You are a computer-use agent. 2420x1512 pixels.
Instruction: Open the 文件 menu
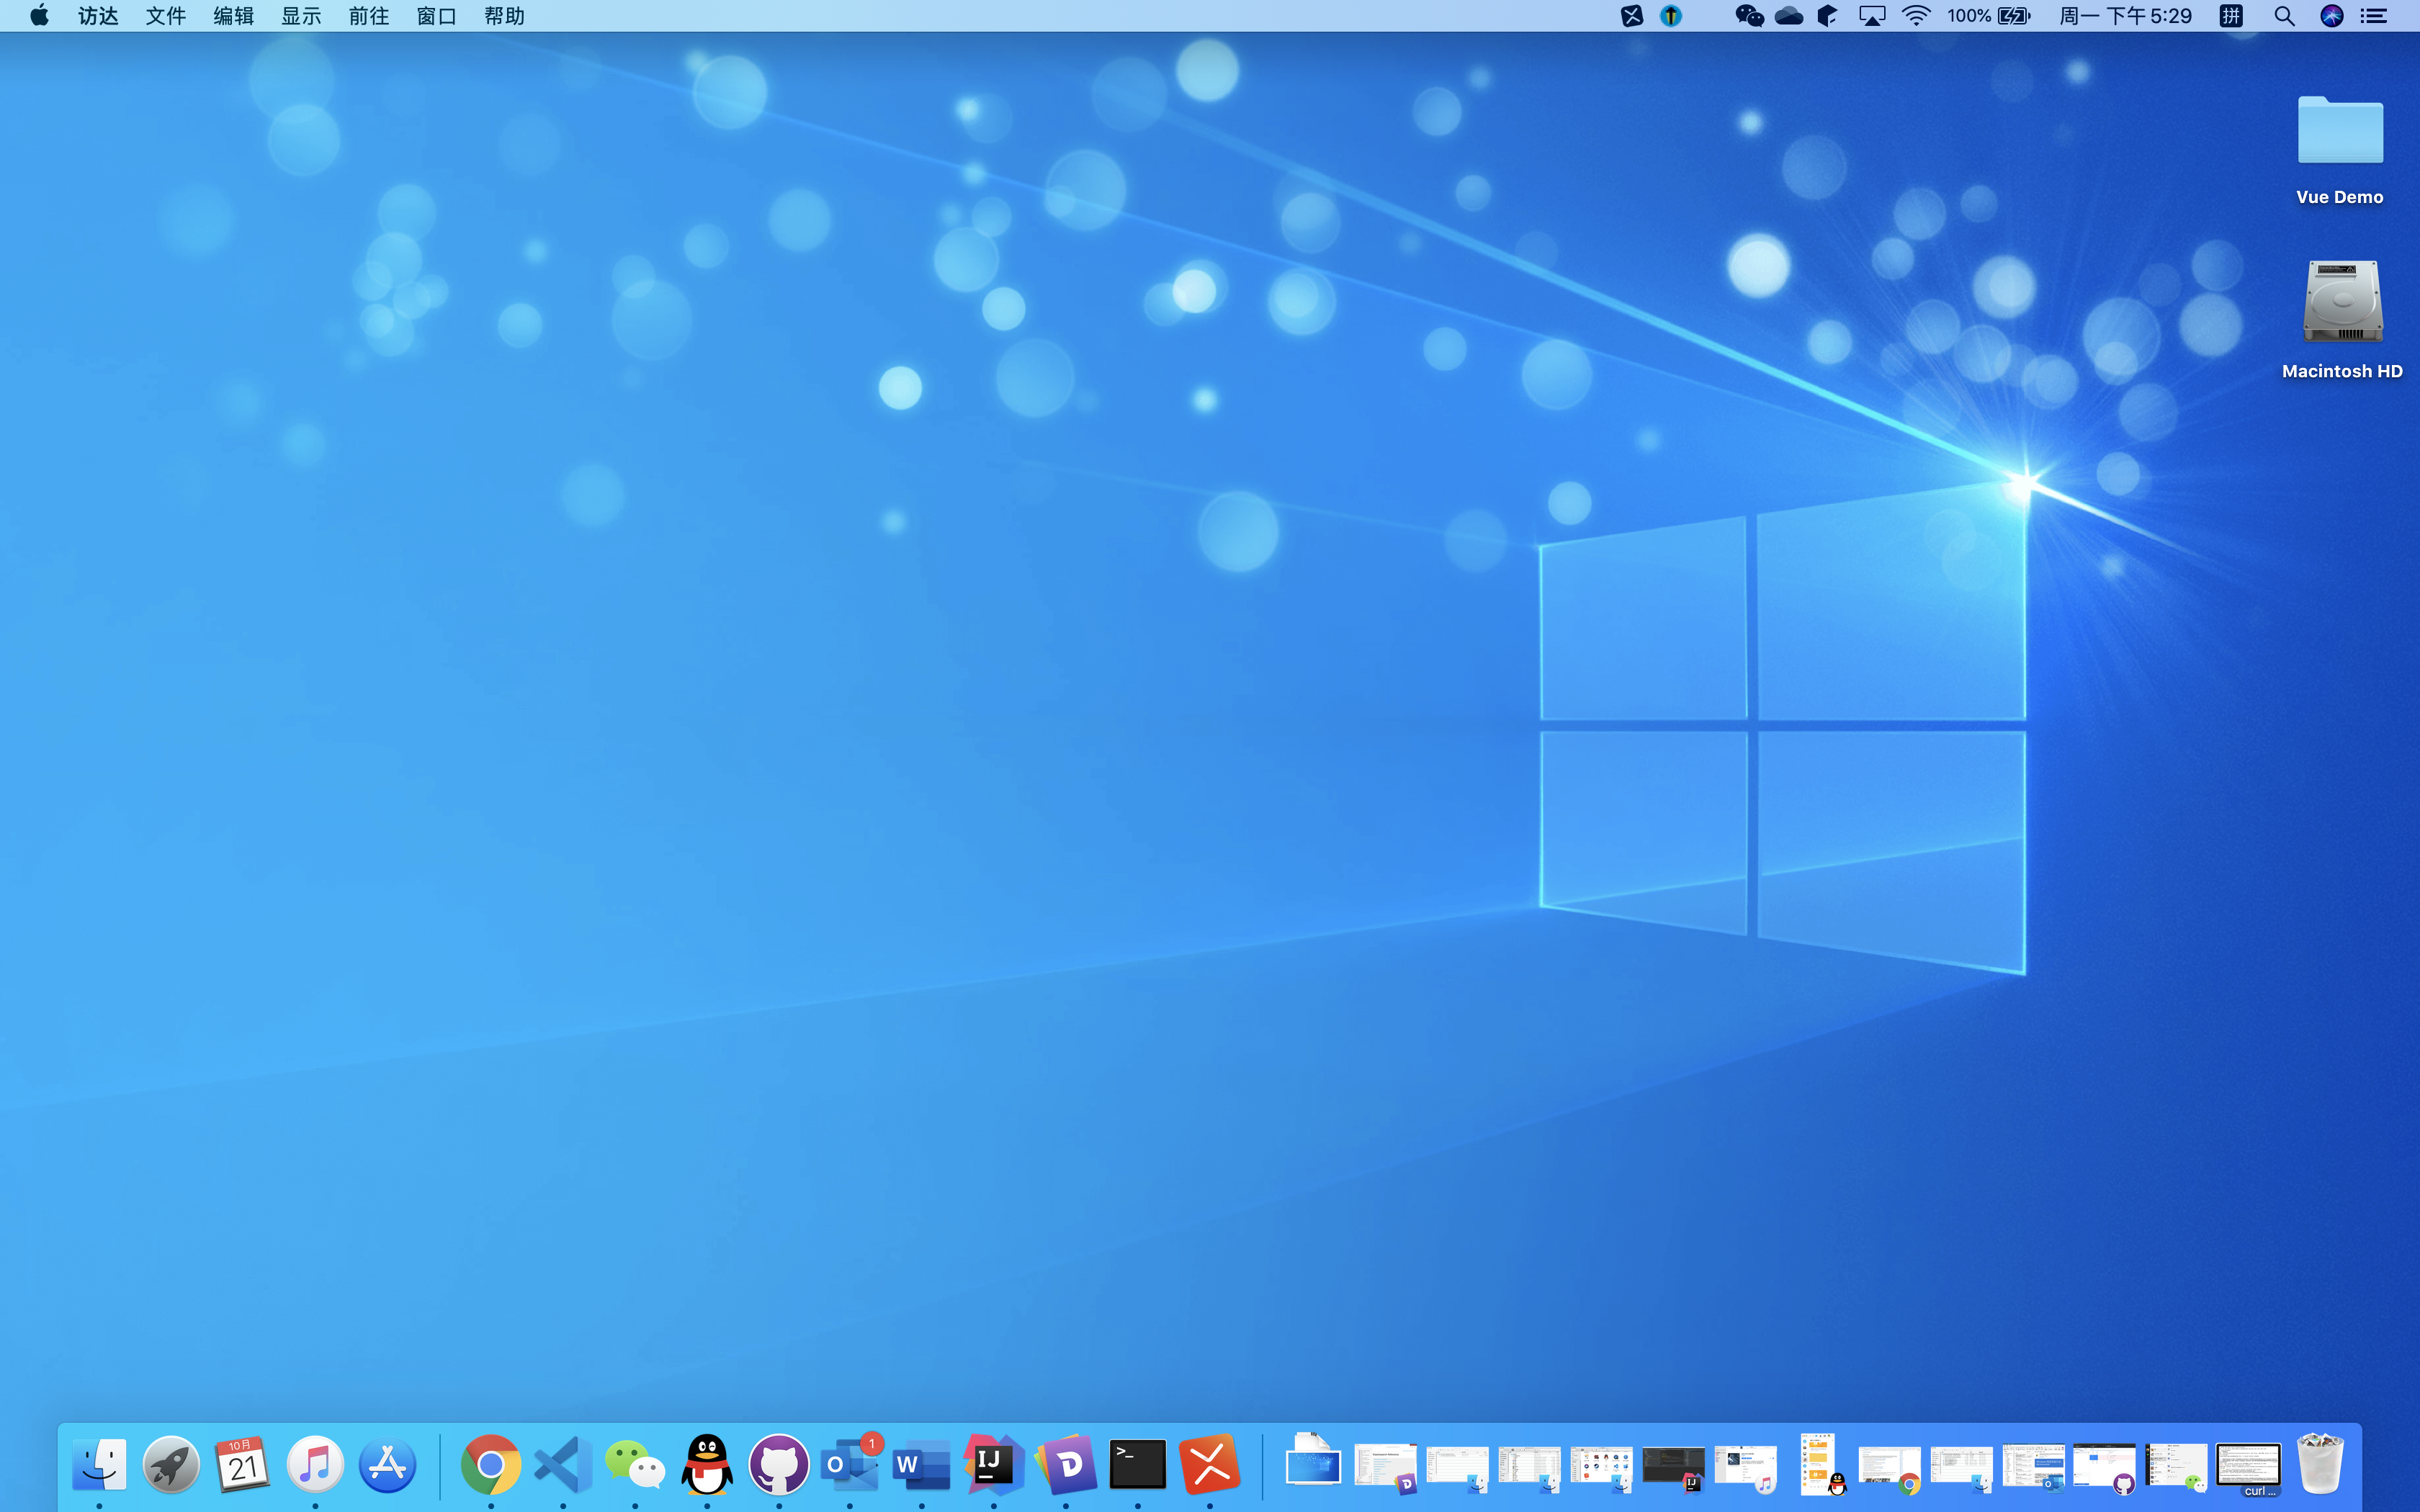(166, 16)
